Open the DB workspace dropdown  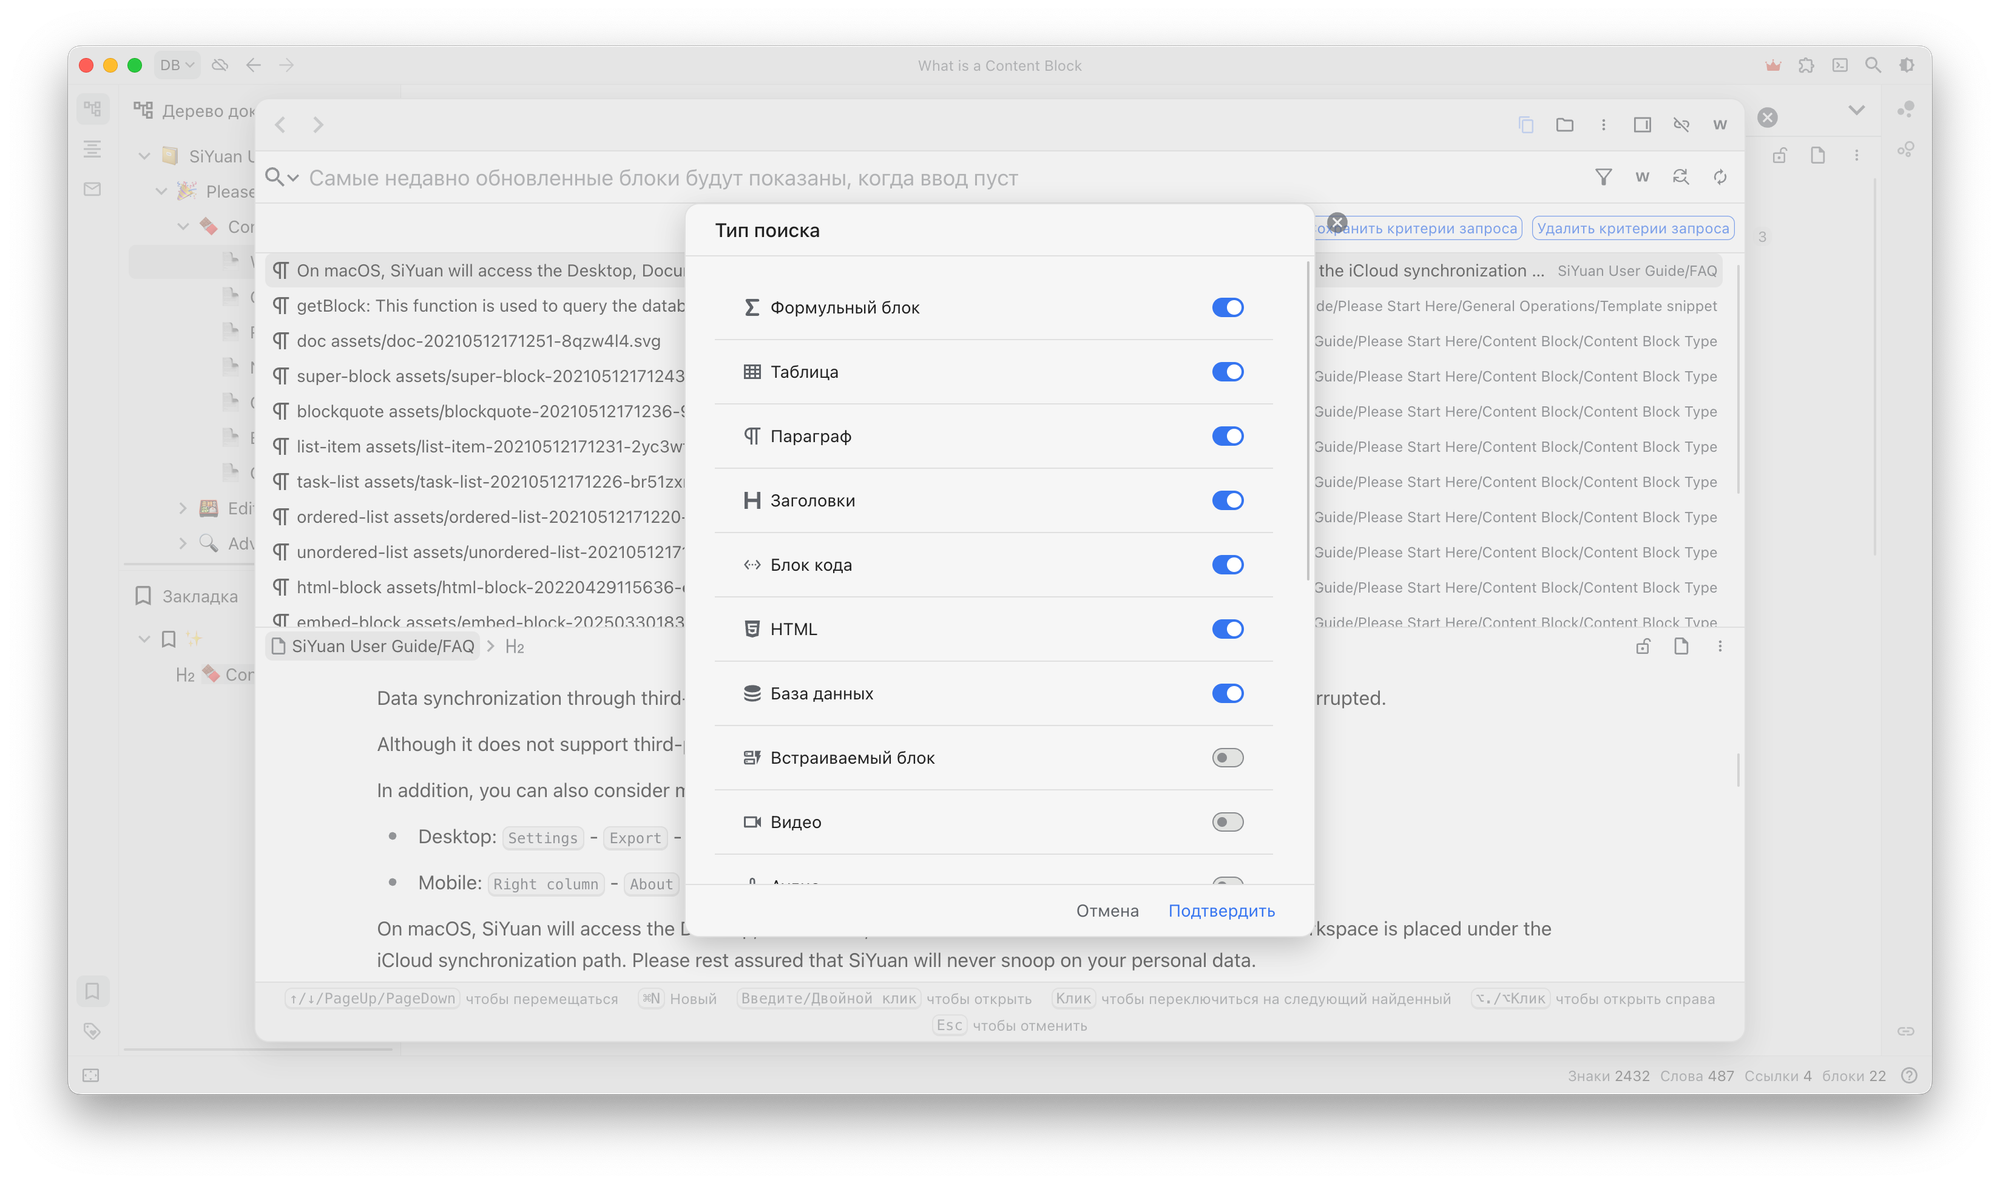(x=177, y=65)
